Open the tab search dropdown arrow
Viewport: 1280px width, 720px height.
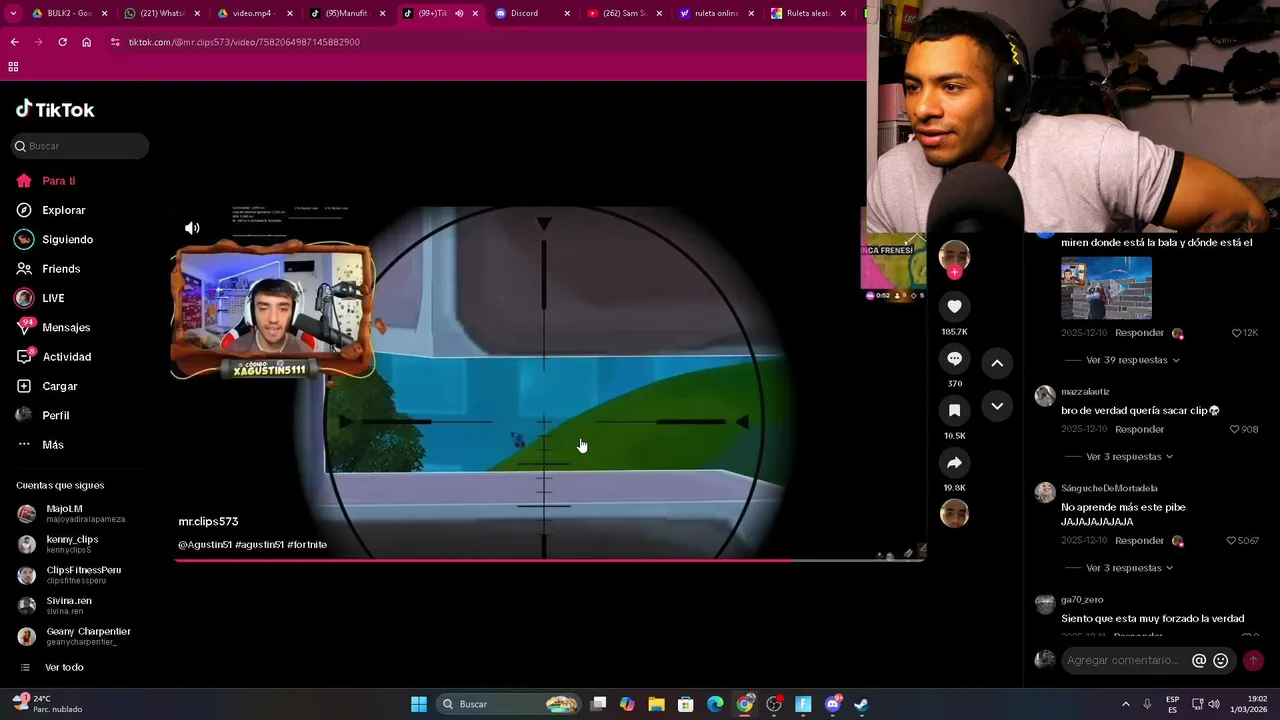pos(12,13)
